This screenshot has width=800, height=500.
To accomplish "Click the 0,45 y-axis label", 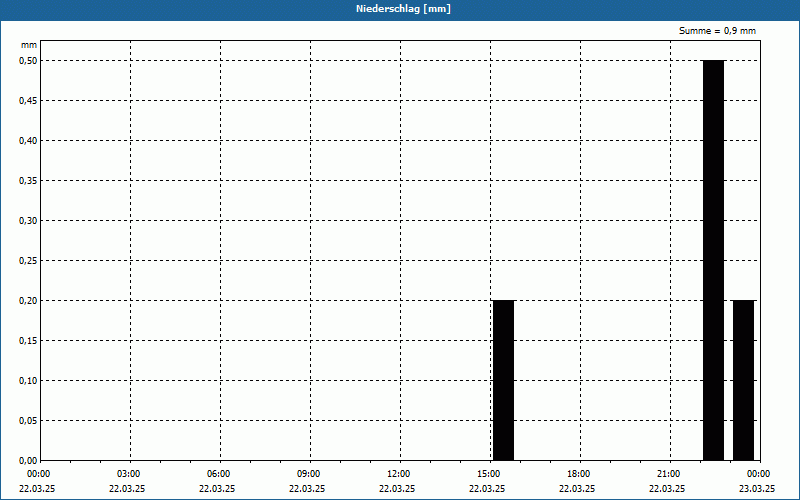I will tap(28, 101).
